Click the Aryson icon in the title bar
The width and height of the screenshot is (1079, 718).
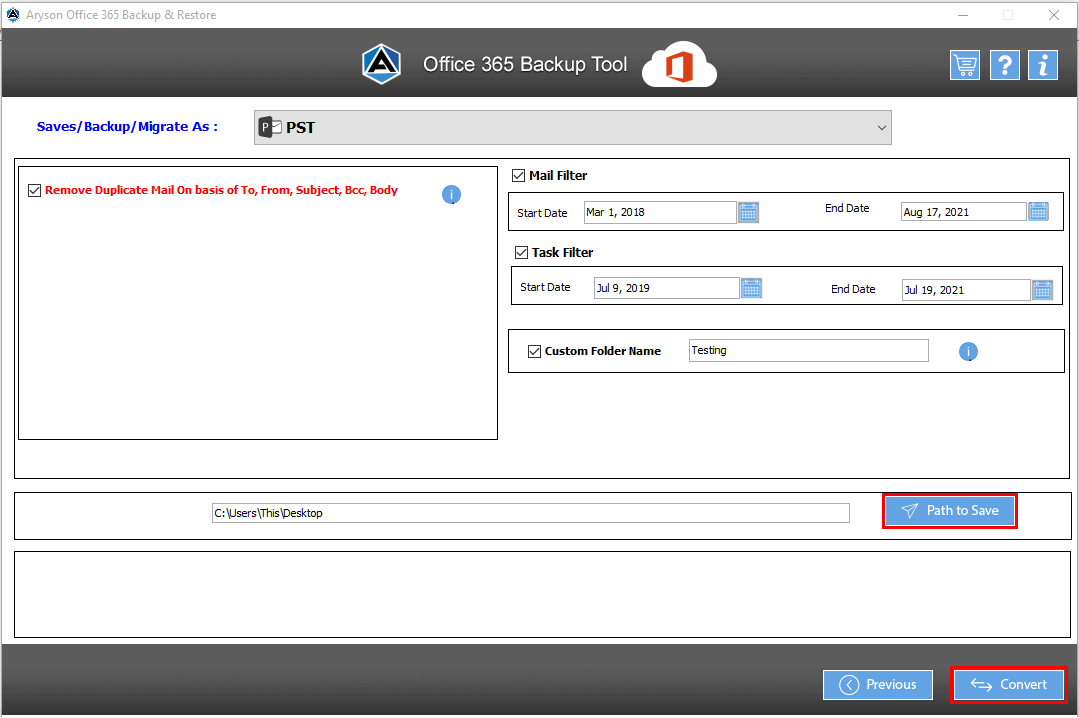13,14
